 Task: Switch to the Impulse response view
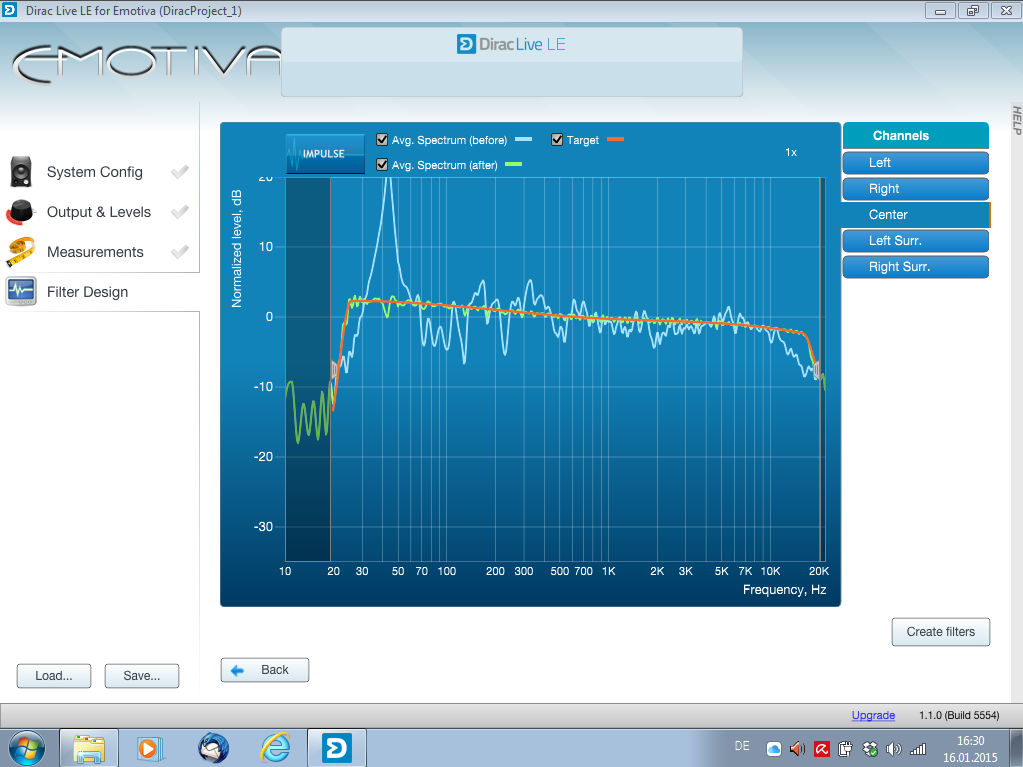[325, 154]
